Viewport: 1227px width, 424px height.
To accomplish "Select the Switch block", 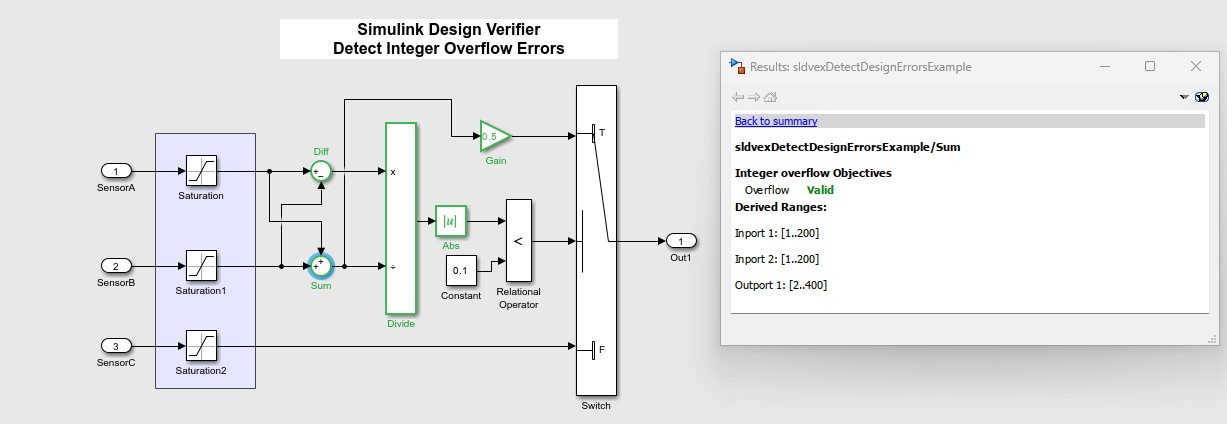I will tap(596, 240).
